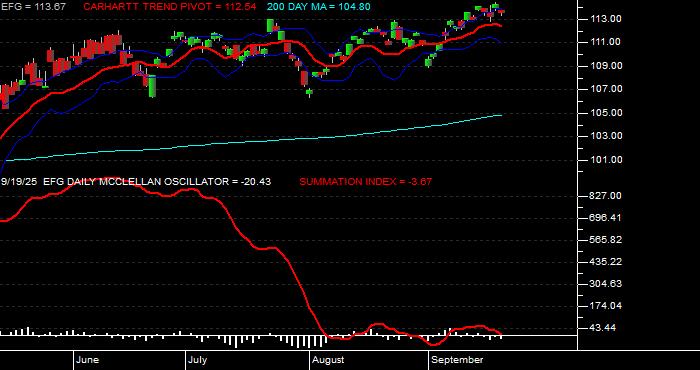Select the EFG = 113.67 price label
The height and width of the screenshot is (370, 700).
[33, 7]
